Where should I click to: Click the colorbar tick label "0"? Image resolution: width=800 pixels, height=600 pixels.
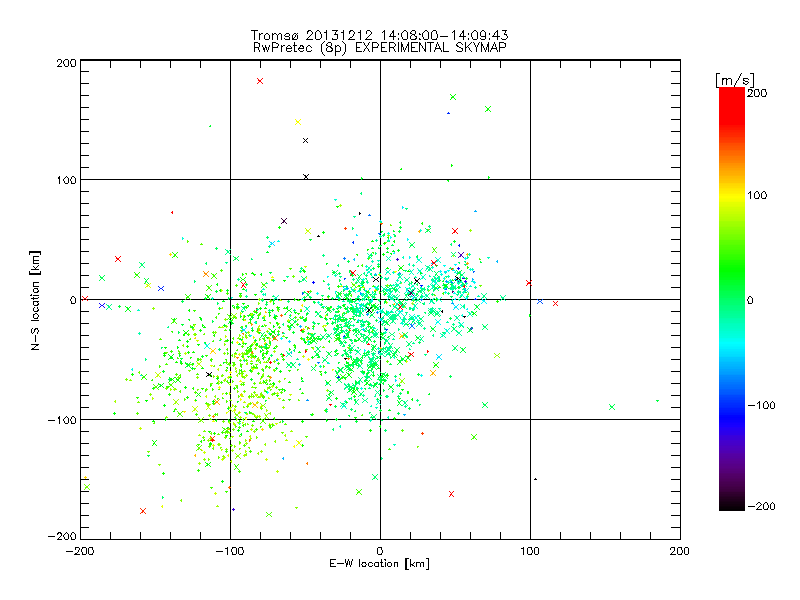[750, 300]
